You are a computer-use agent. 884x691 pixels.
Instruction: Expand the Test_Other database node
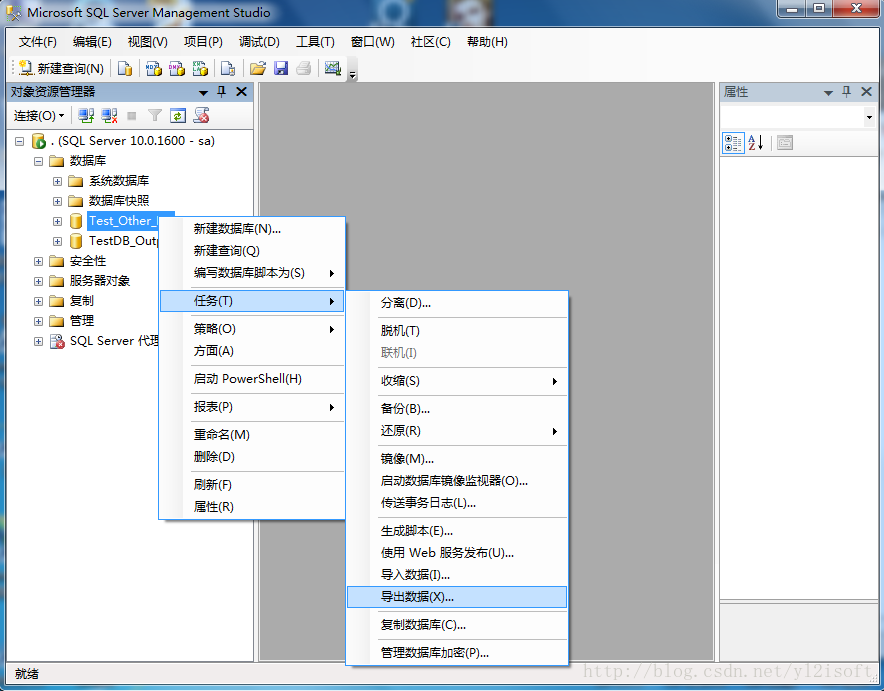tap(58, 222)
